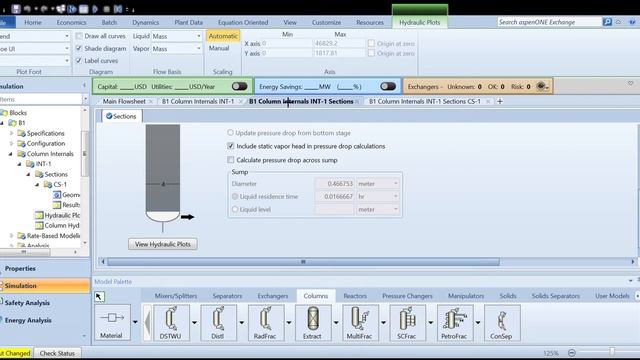
Task: Click the navigation tree vertical scrollbar
Action: (85, 154)
